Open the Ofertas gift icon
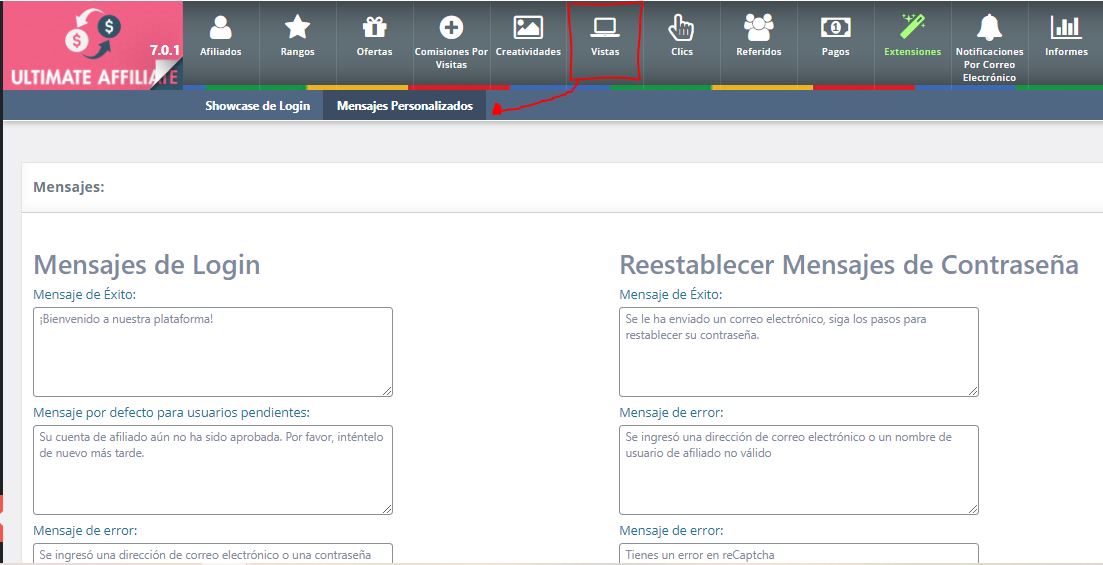The image size is (1103, 565). (374, 28)
